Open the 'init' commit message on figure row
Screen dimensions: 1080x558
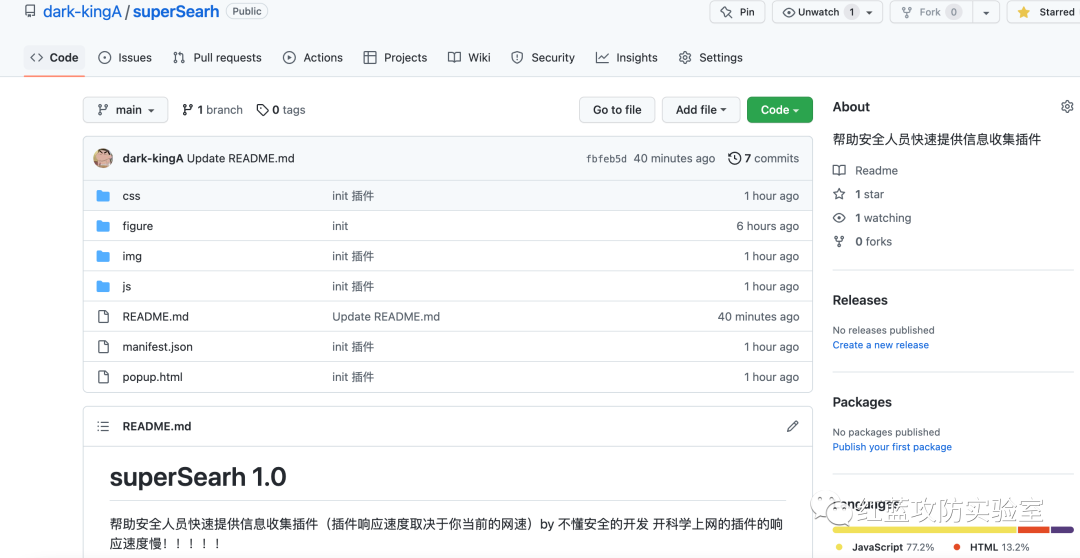340,226
